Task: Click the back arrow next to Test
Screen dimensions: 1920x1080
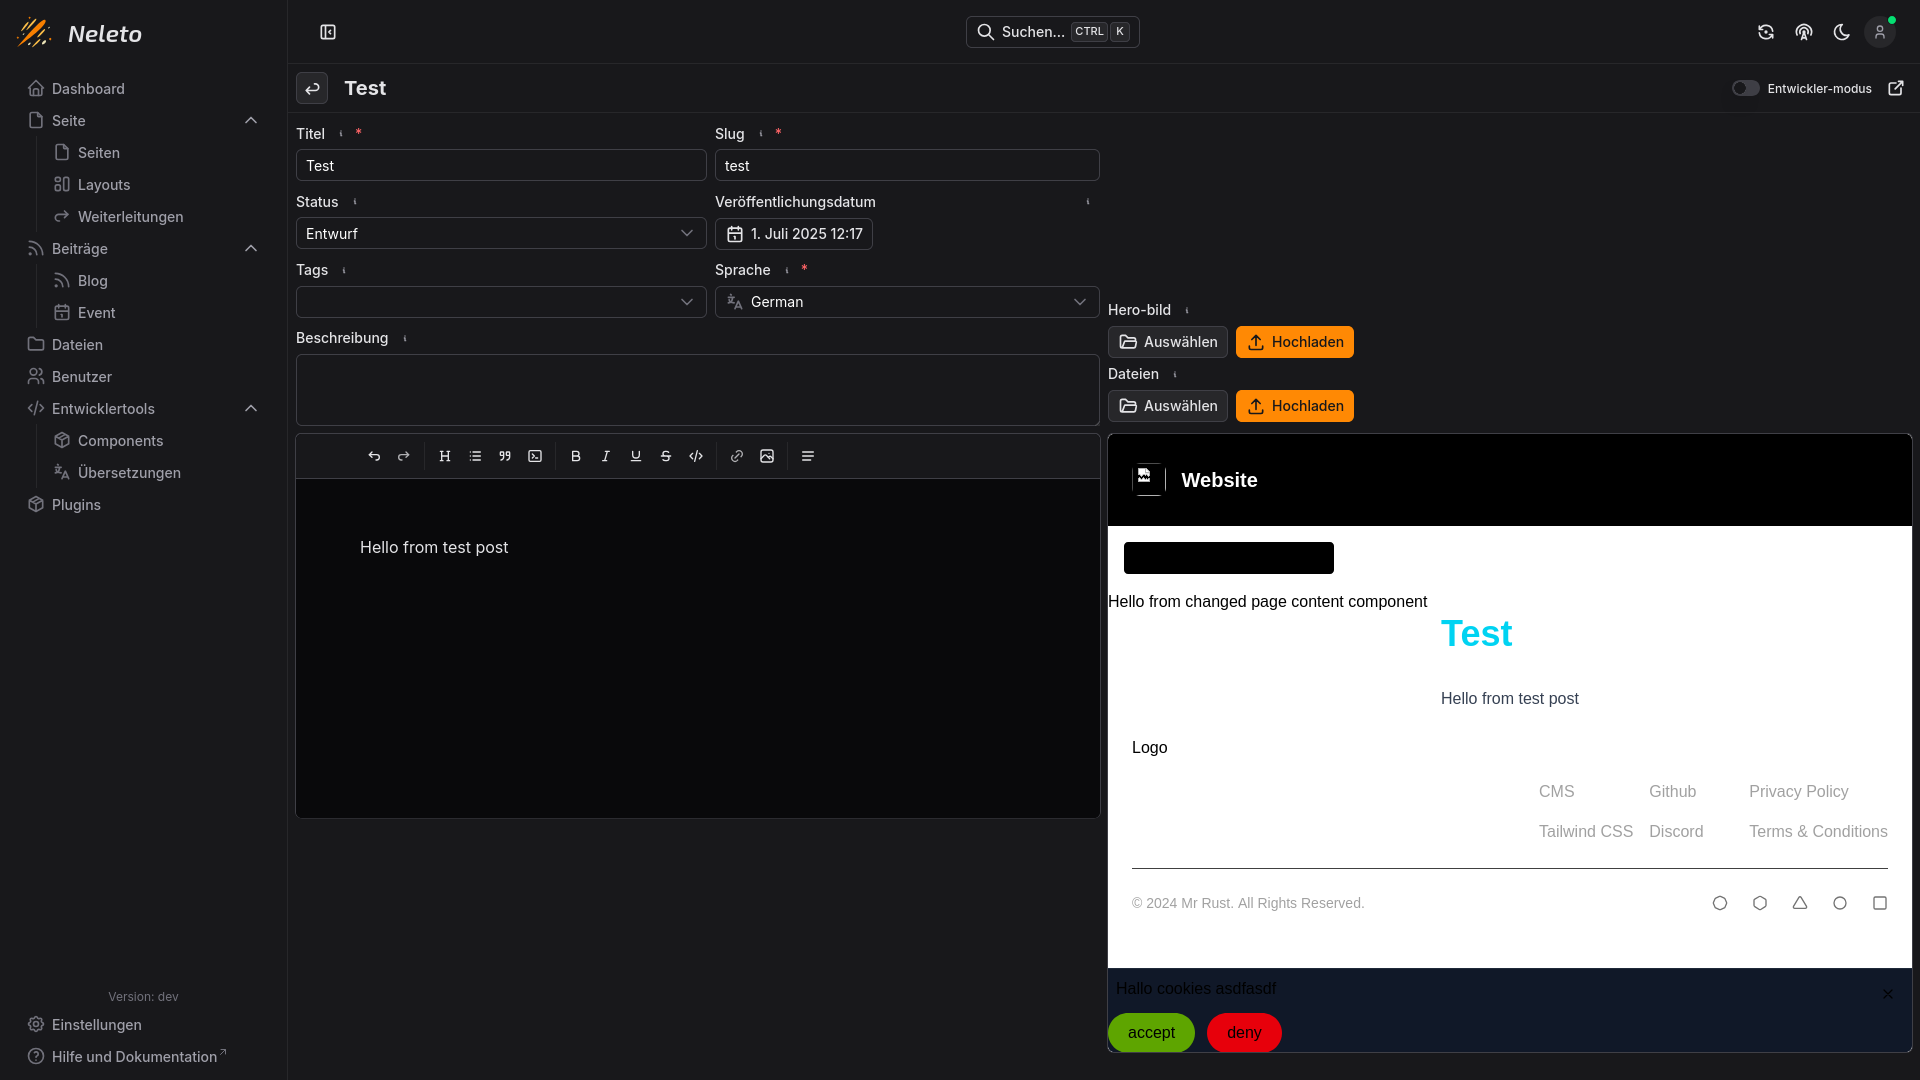Action: pyautogui.click(x=312, y=88)
